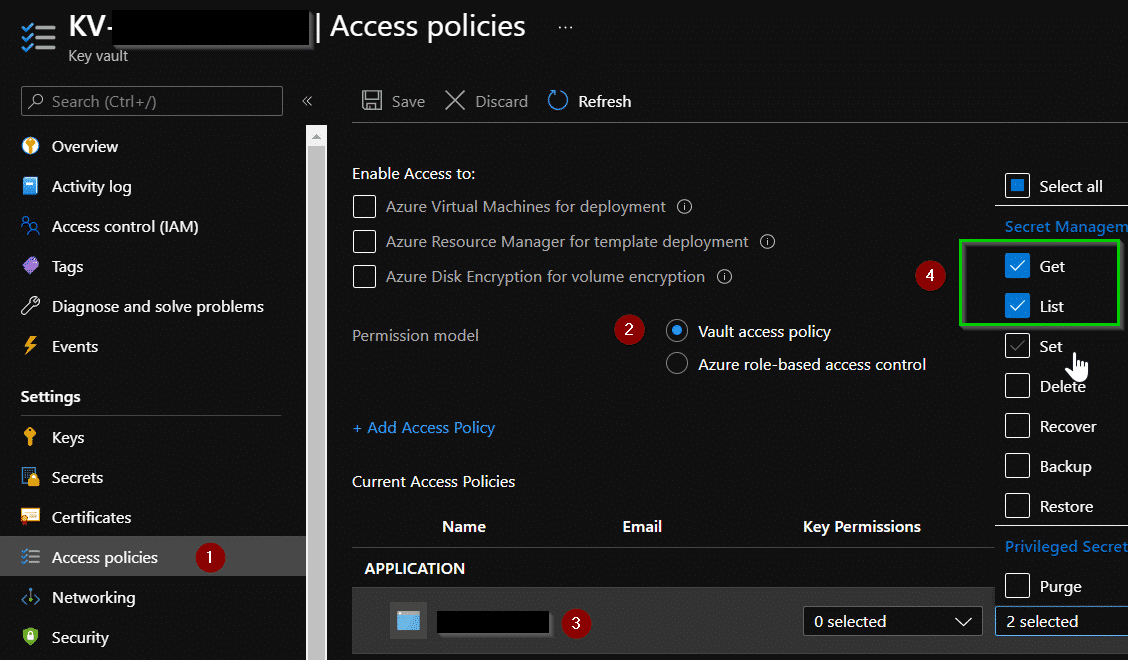This screenshot has width=1128, height=660.
Task: Collapse the left navigation pane
Action: pyautogui.click(x=308, y=101)
